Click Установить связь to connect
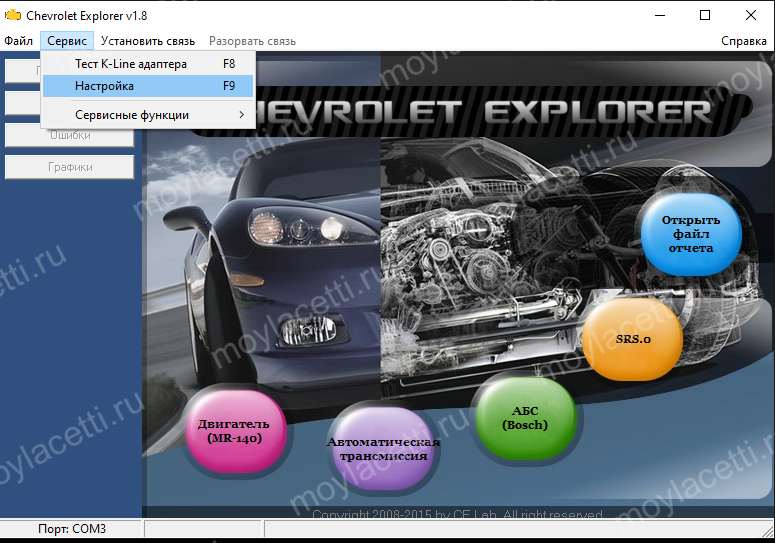 (x=148, y=41)
